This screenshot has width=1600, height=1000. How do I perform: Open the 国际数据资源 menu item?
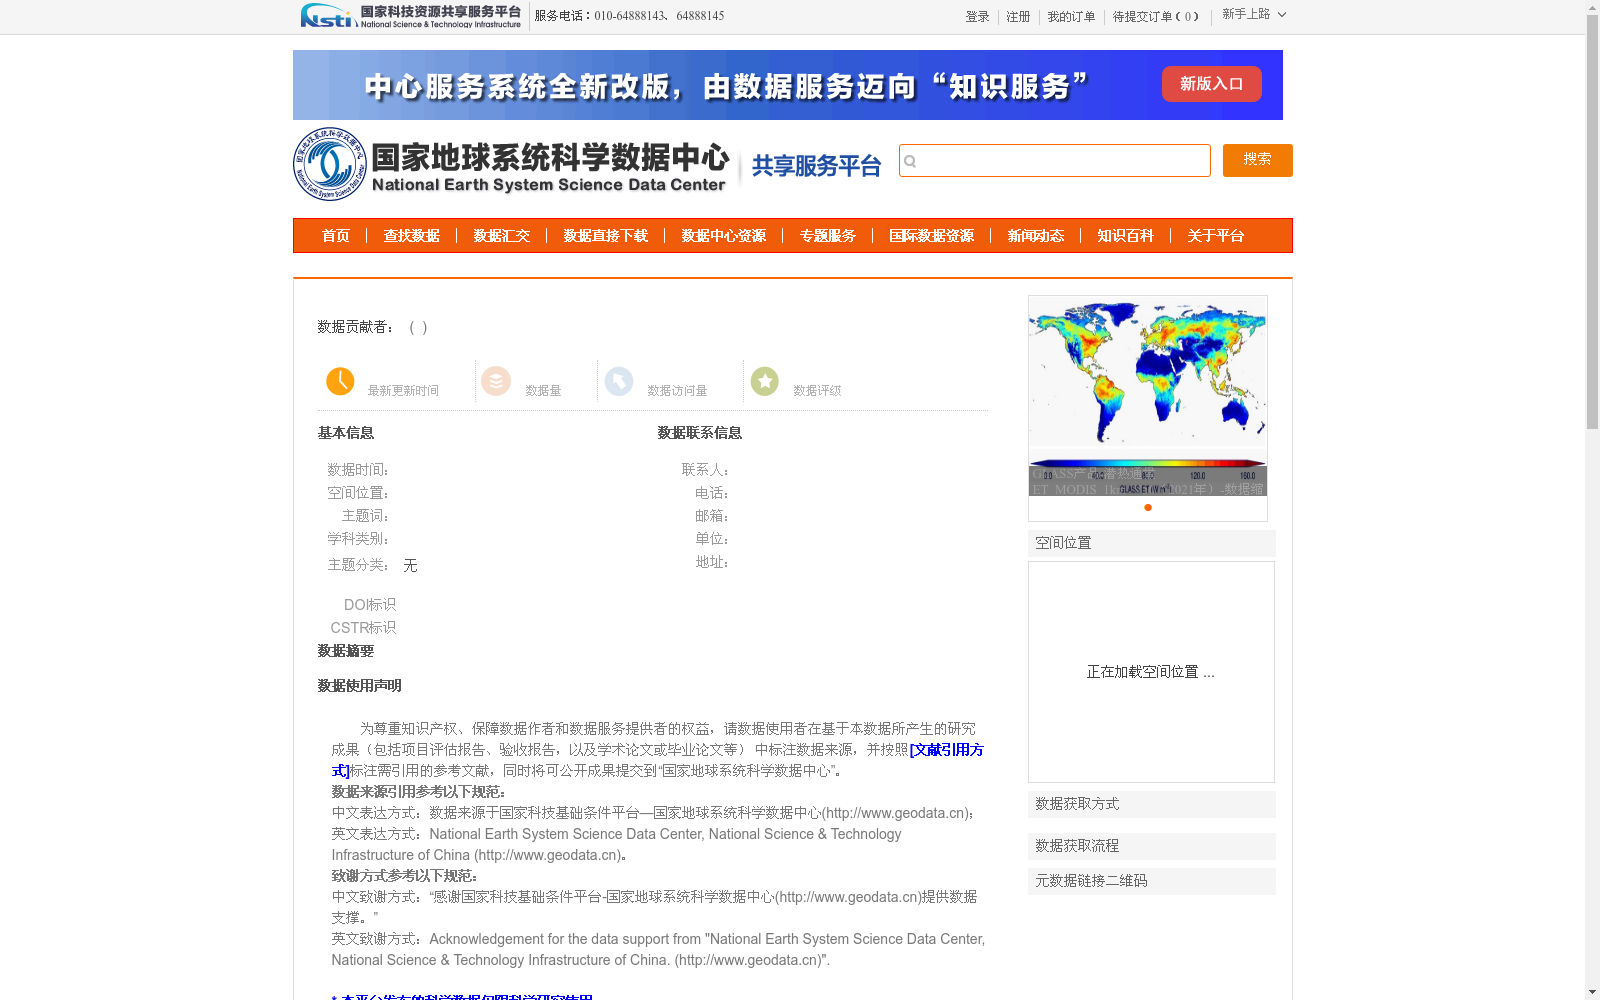click(x=932, y=236)
